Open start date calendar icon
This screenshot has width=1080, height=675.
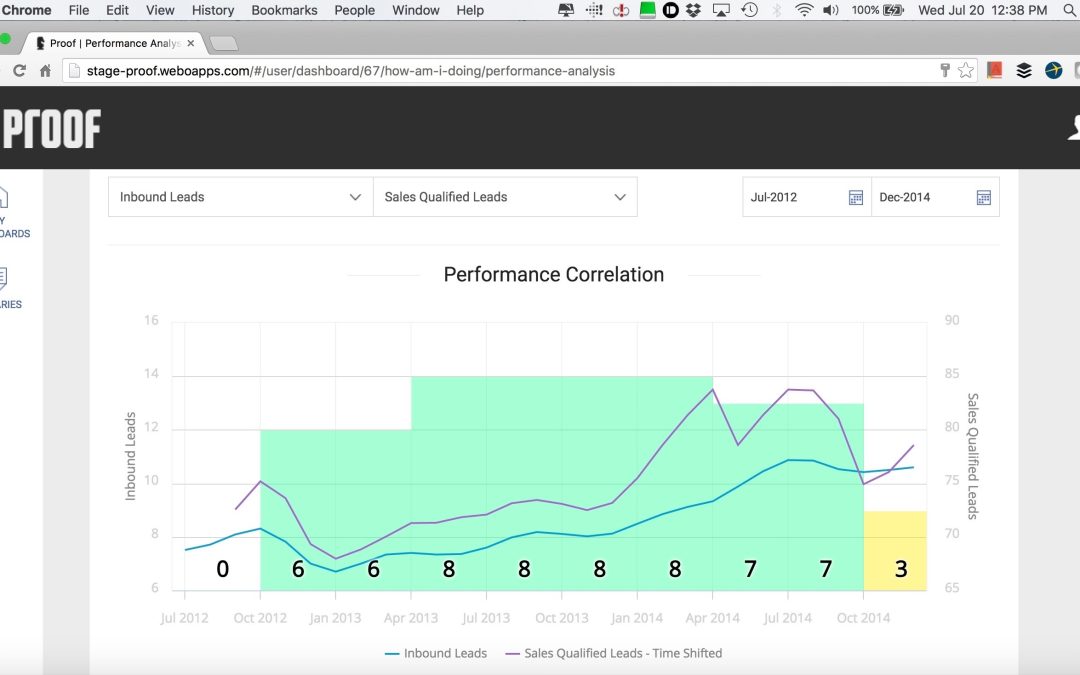[x=855, y=198]
